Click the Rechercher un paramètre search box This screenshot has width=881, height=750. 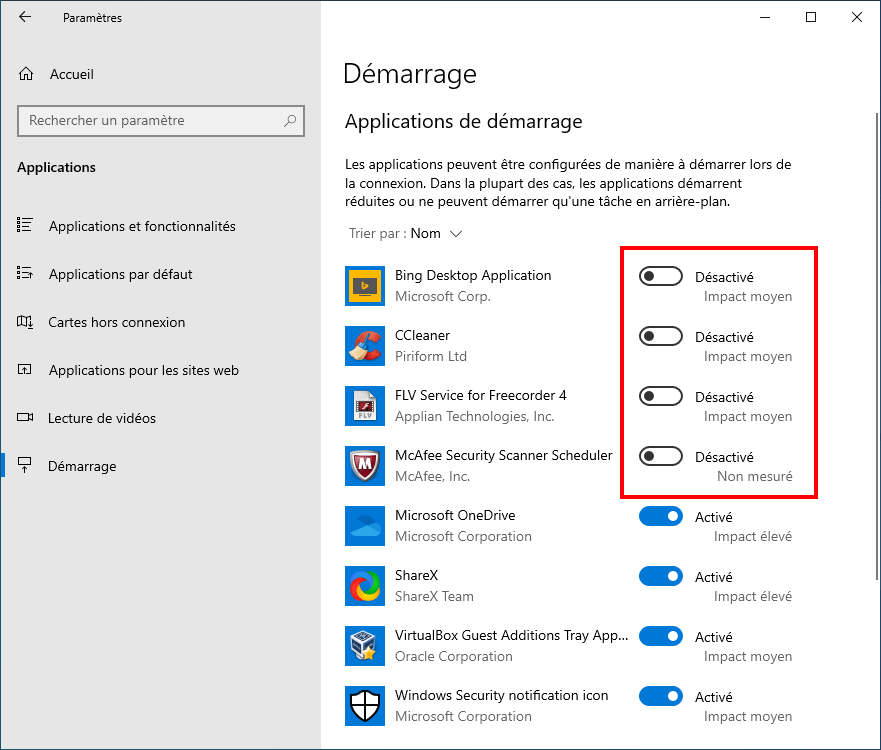point(161,121)
